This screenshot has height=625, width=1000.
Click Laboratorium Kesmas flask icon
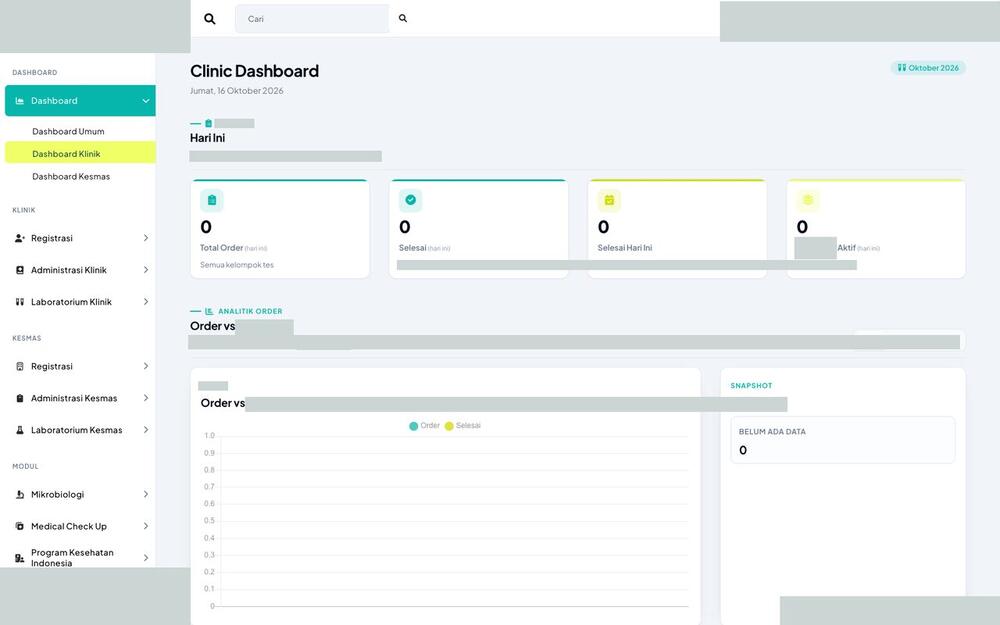20,430
